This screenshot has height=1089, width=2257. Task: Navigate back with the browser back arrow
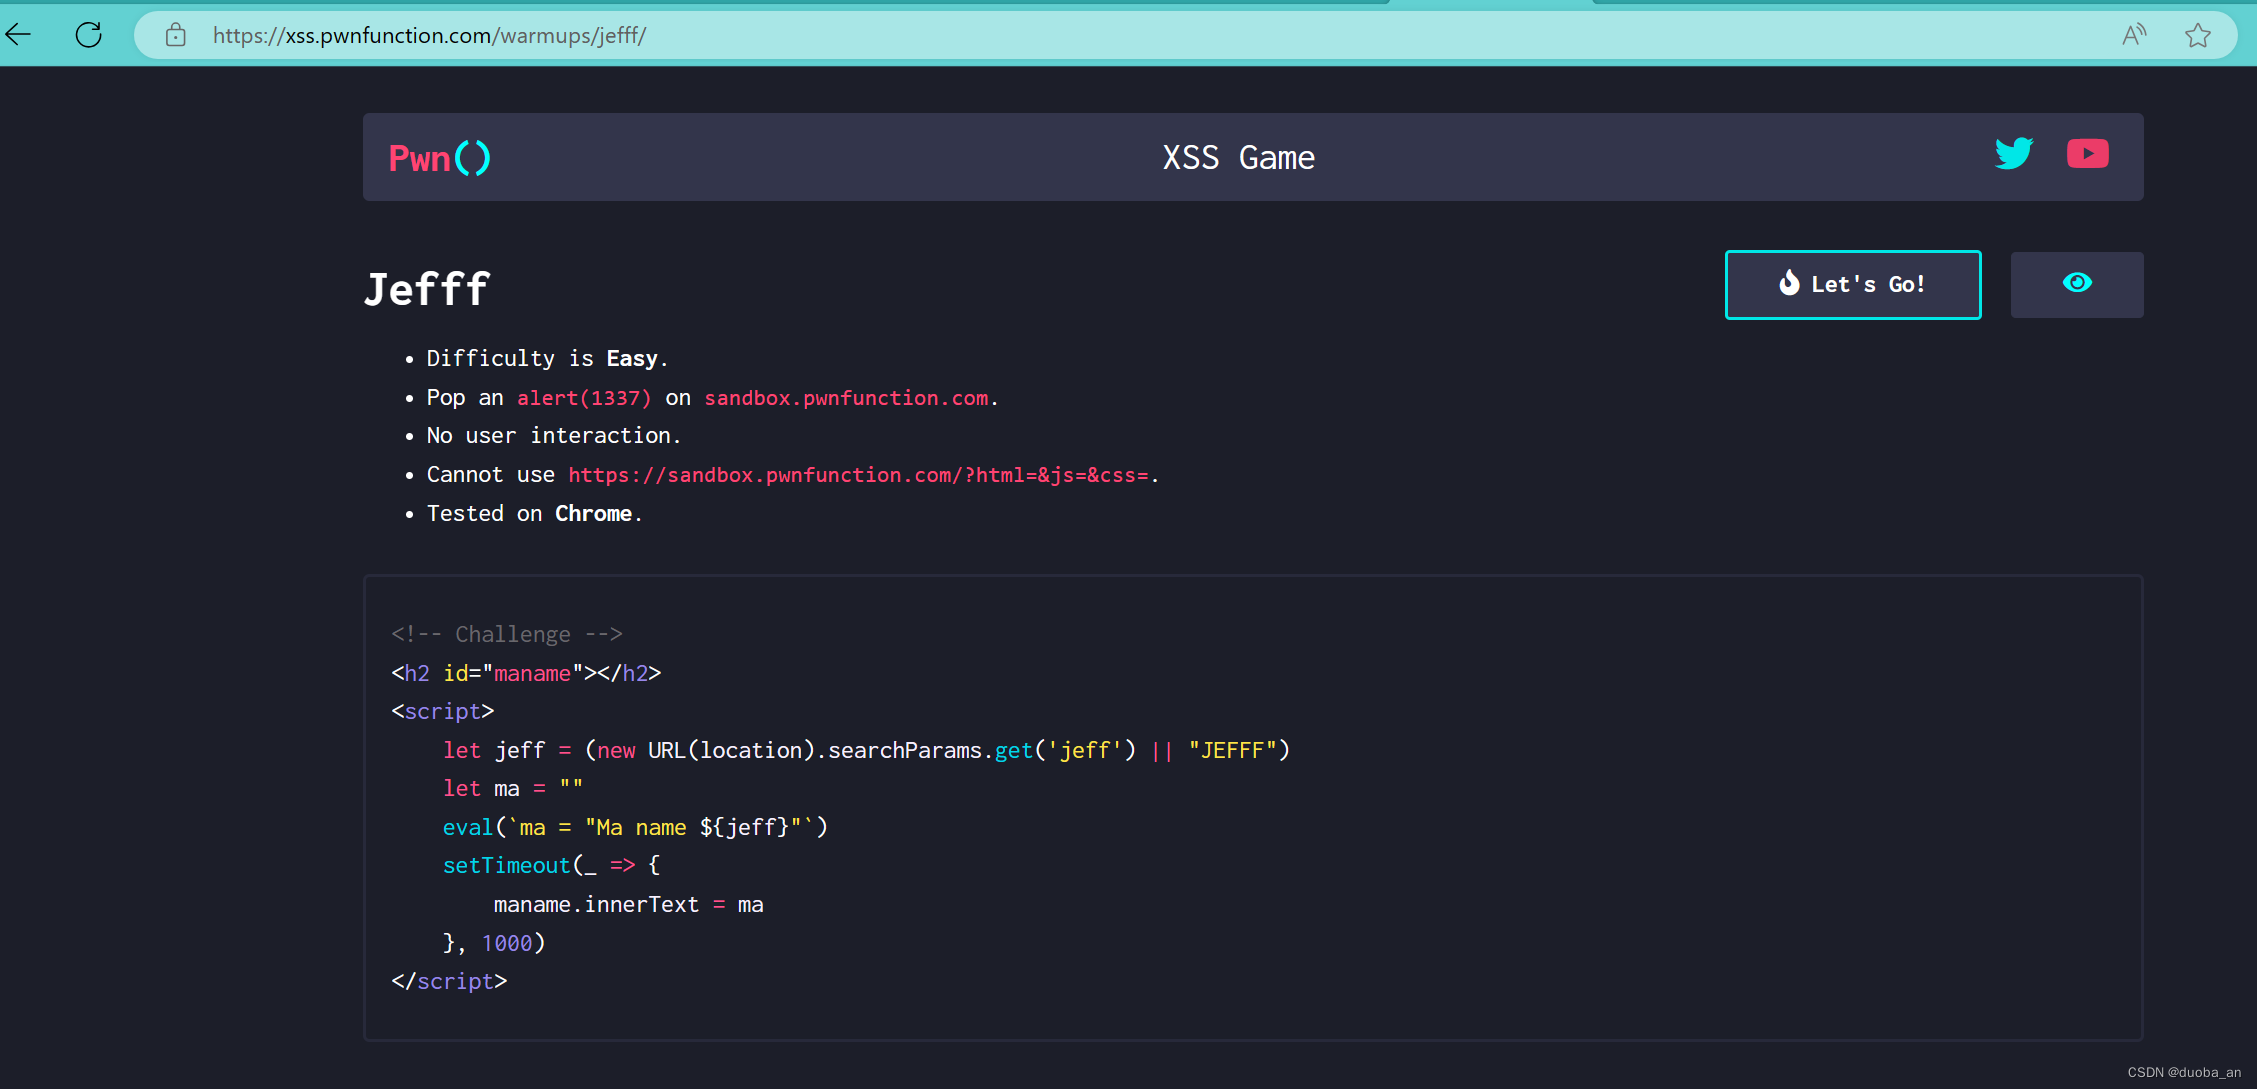[x=17, y=34]
